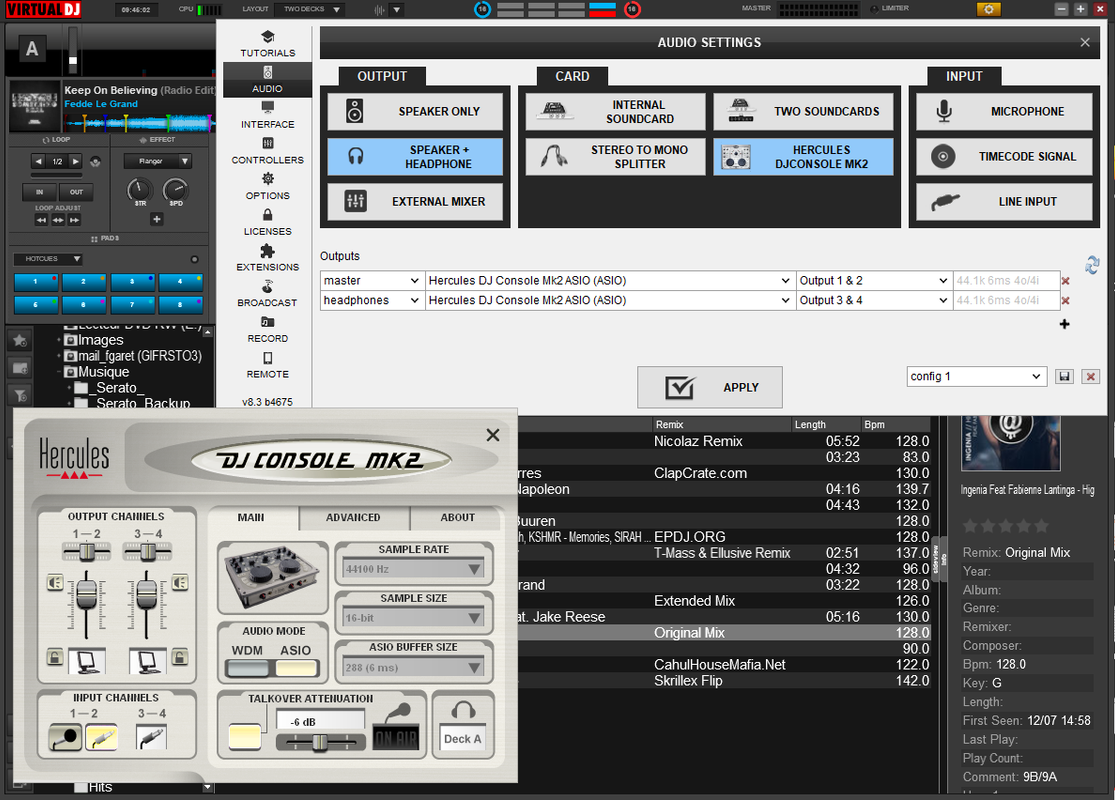Viewport: 1115px width, 800px height.
Task: Select Audio in settings sidebar
Action: coord(267,80)
